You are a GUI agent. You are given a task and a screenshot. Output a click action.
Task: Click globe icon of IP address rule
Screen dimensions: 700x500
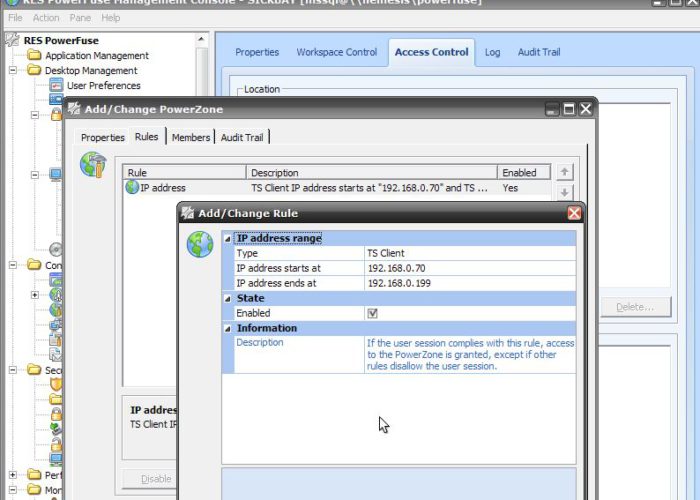pyautogui.click(x=132, y=188)
